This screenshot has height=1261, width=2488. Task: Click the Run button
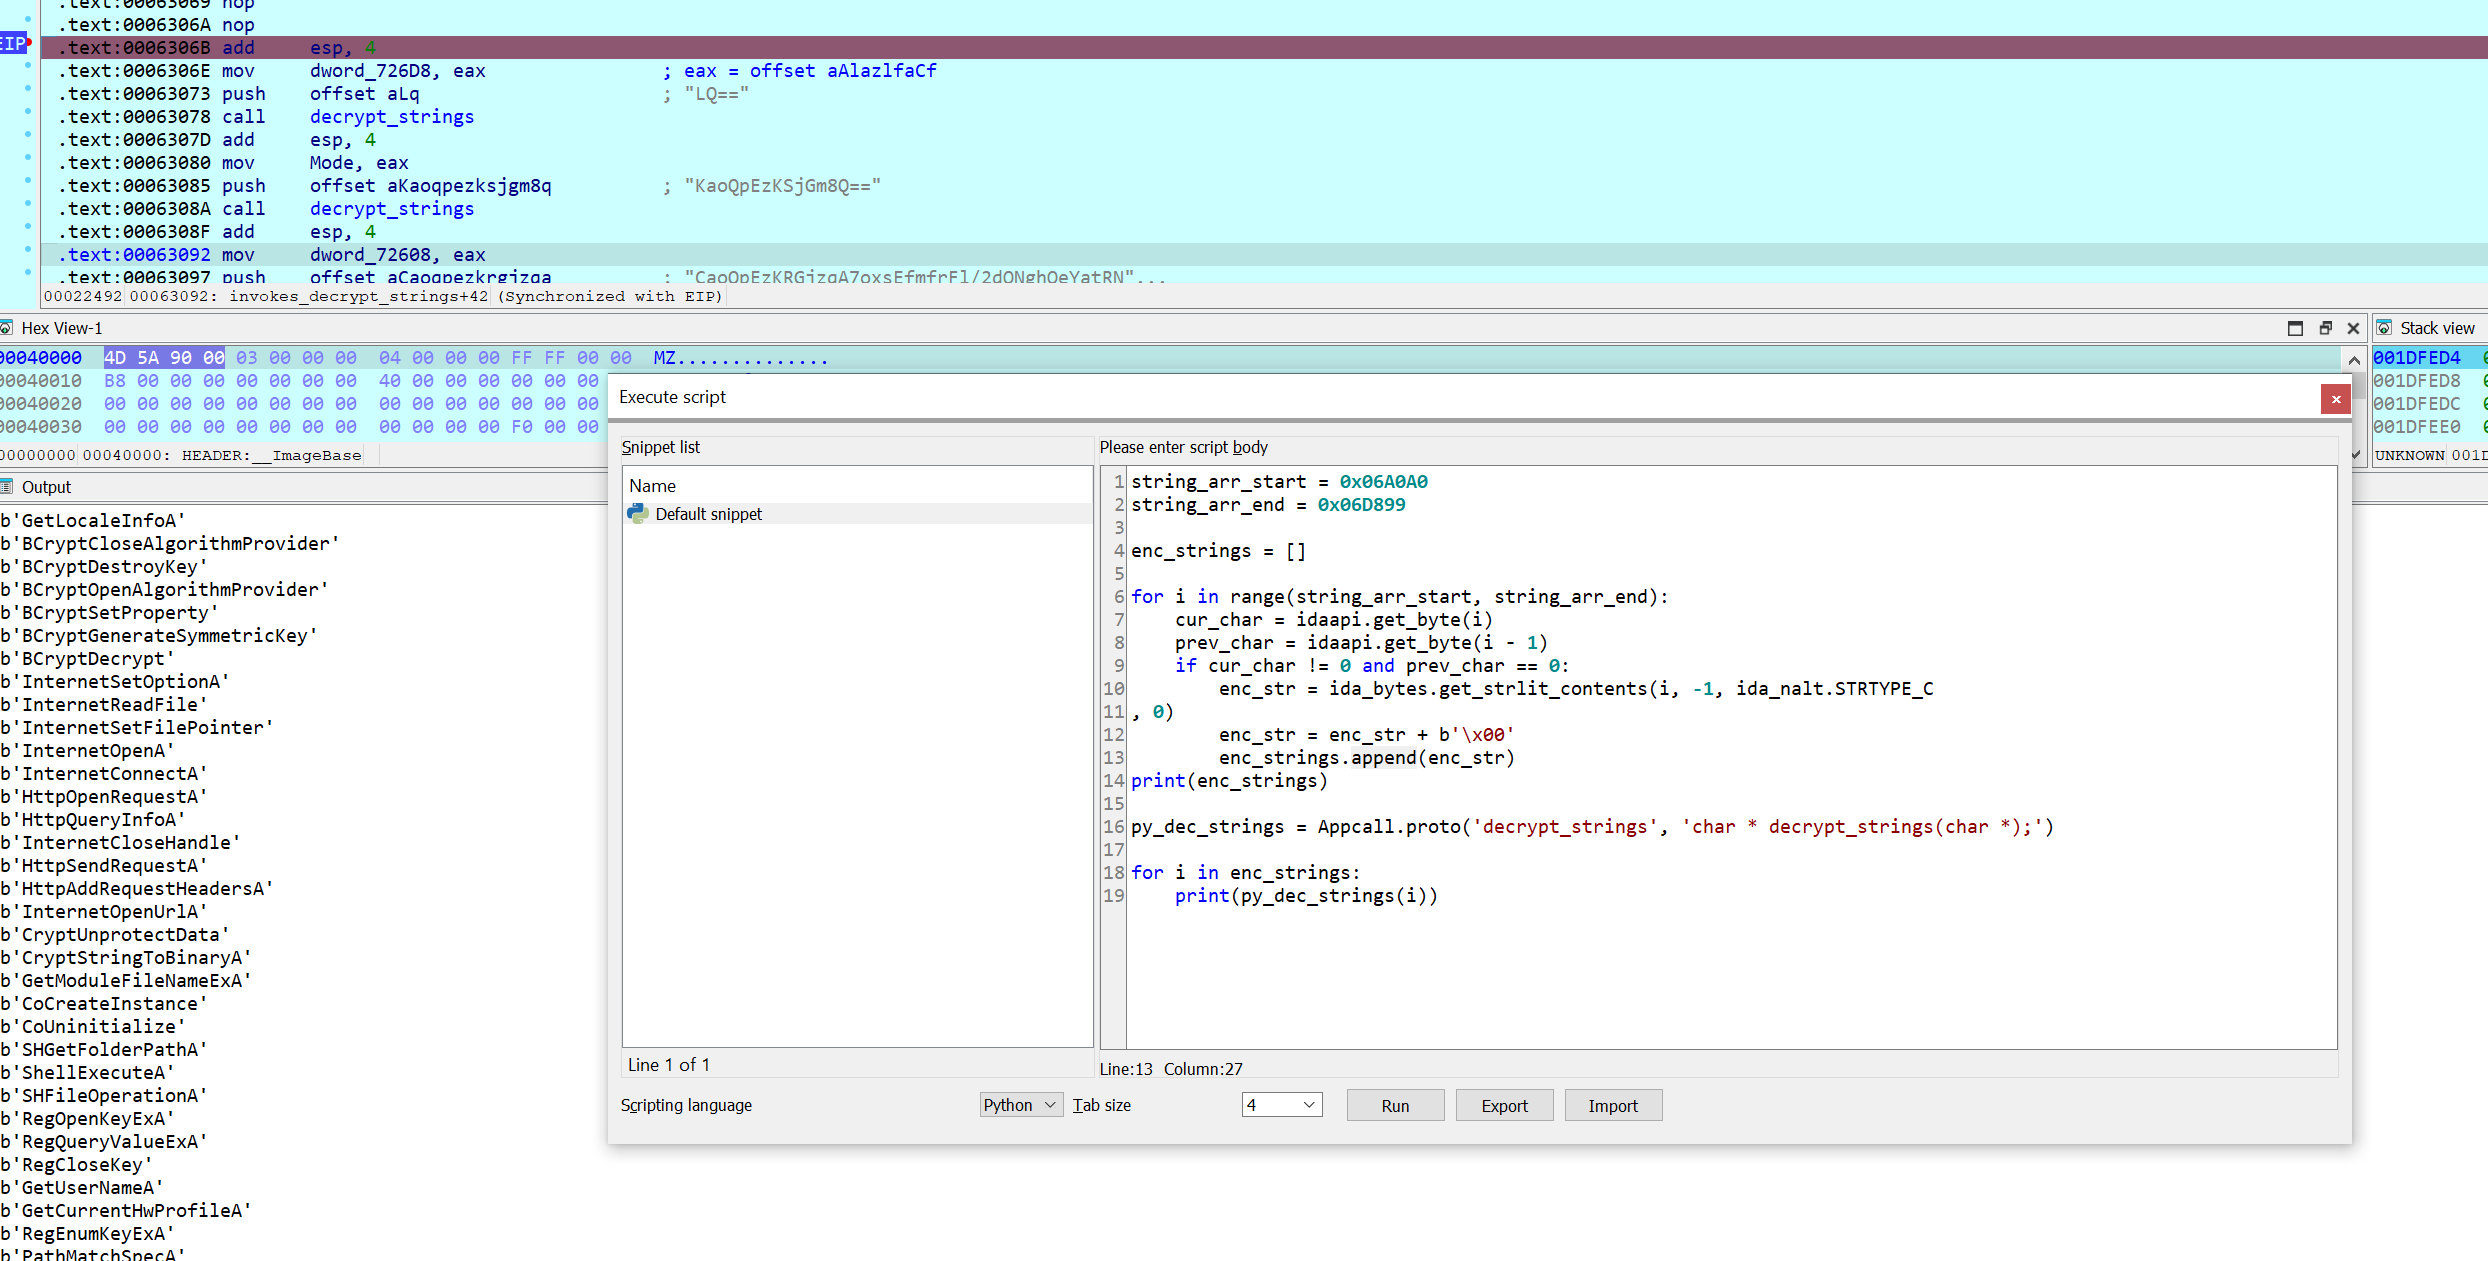1395,1106
